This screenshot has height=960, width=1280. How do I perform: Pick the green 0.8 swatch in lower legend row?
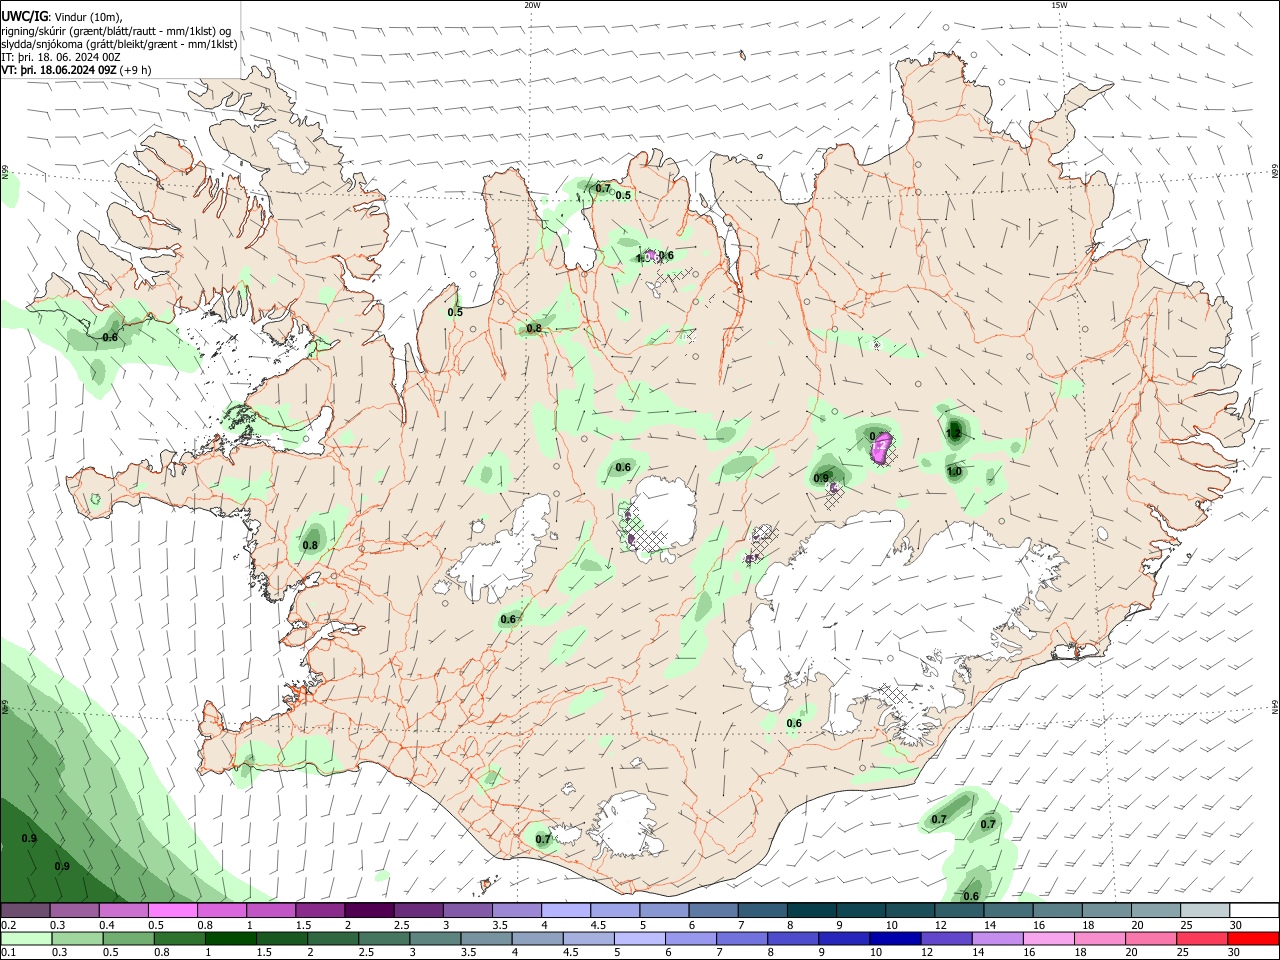pos(179,938)
